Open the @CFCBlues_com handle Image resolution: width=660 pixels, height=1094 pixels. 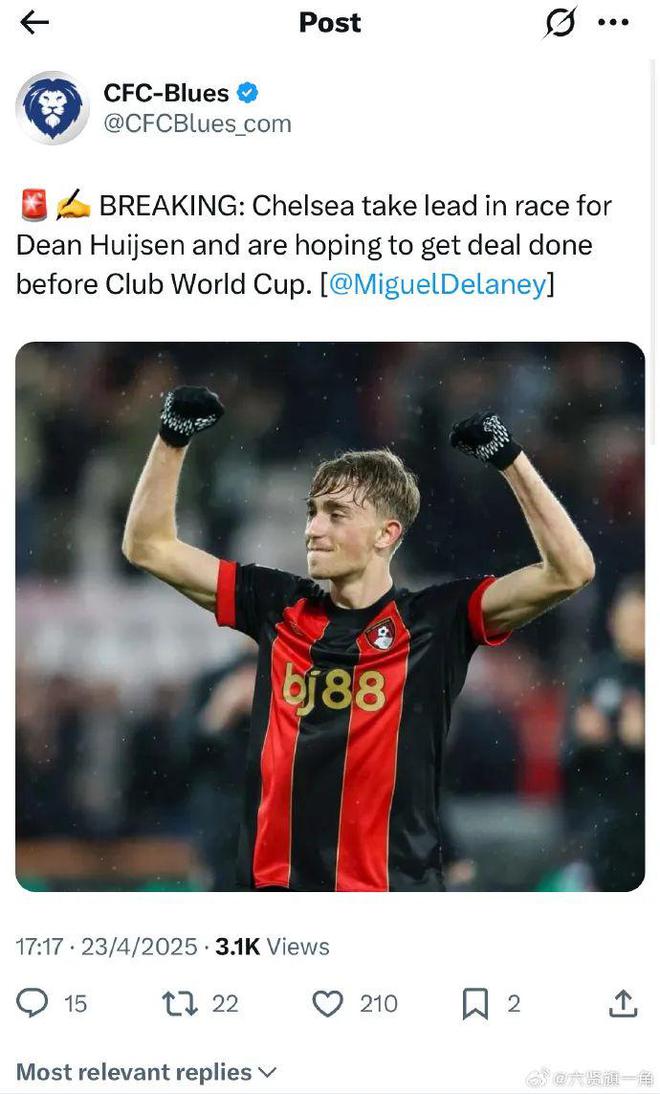pos(197,124)
